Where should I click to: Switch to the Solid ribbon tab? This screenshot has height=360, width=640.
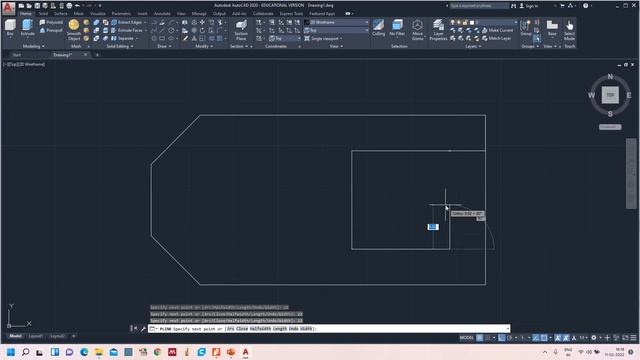pos(43,13)
